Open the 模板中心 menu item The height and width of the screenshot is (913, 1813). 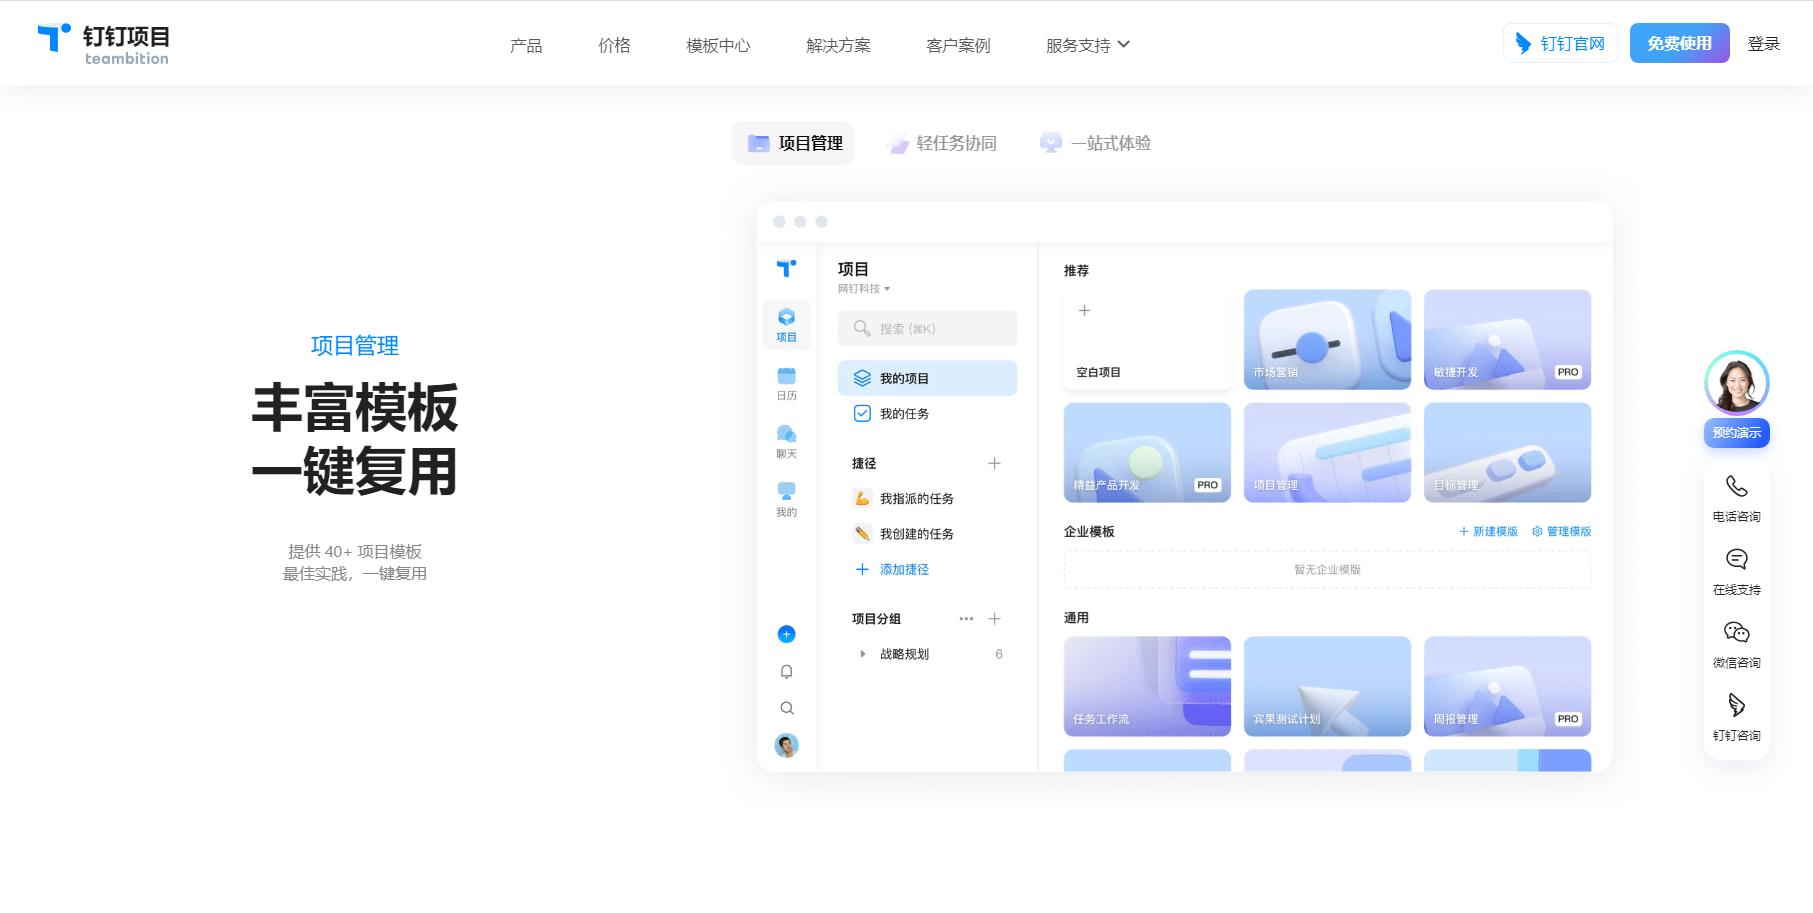pos(718,45)
